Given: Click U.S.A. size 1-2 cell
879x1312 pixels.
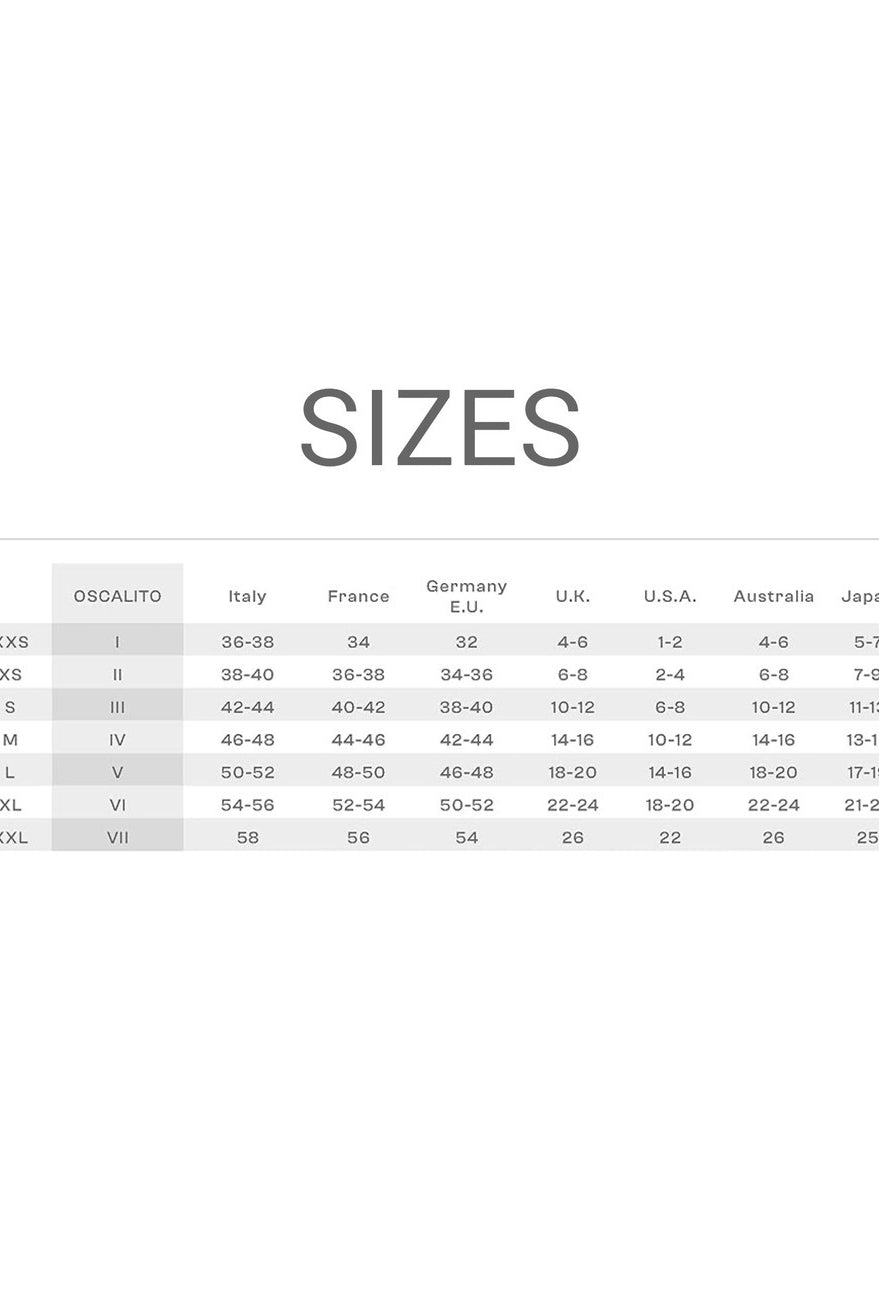Looking at the screenshot, I should pos(670,642).
